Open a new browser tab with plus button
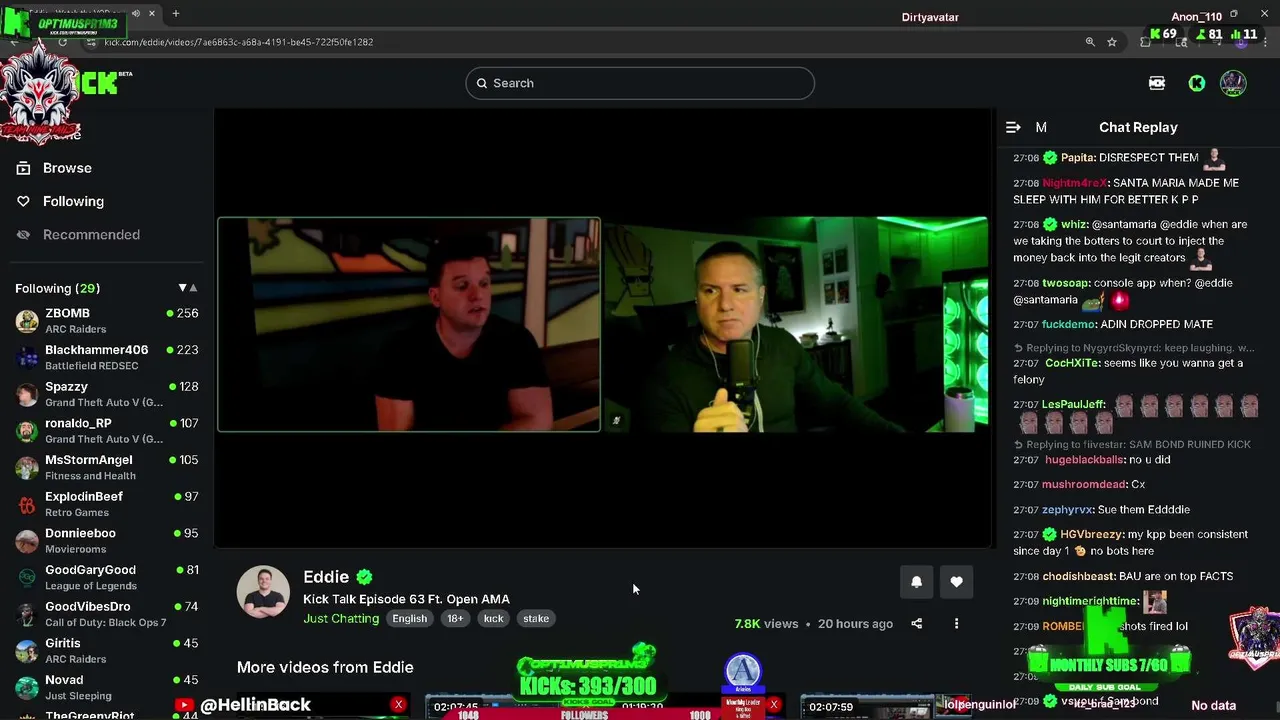Image resolution: width=1280 pixels, height=720 pixels. point(176,13)
